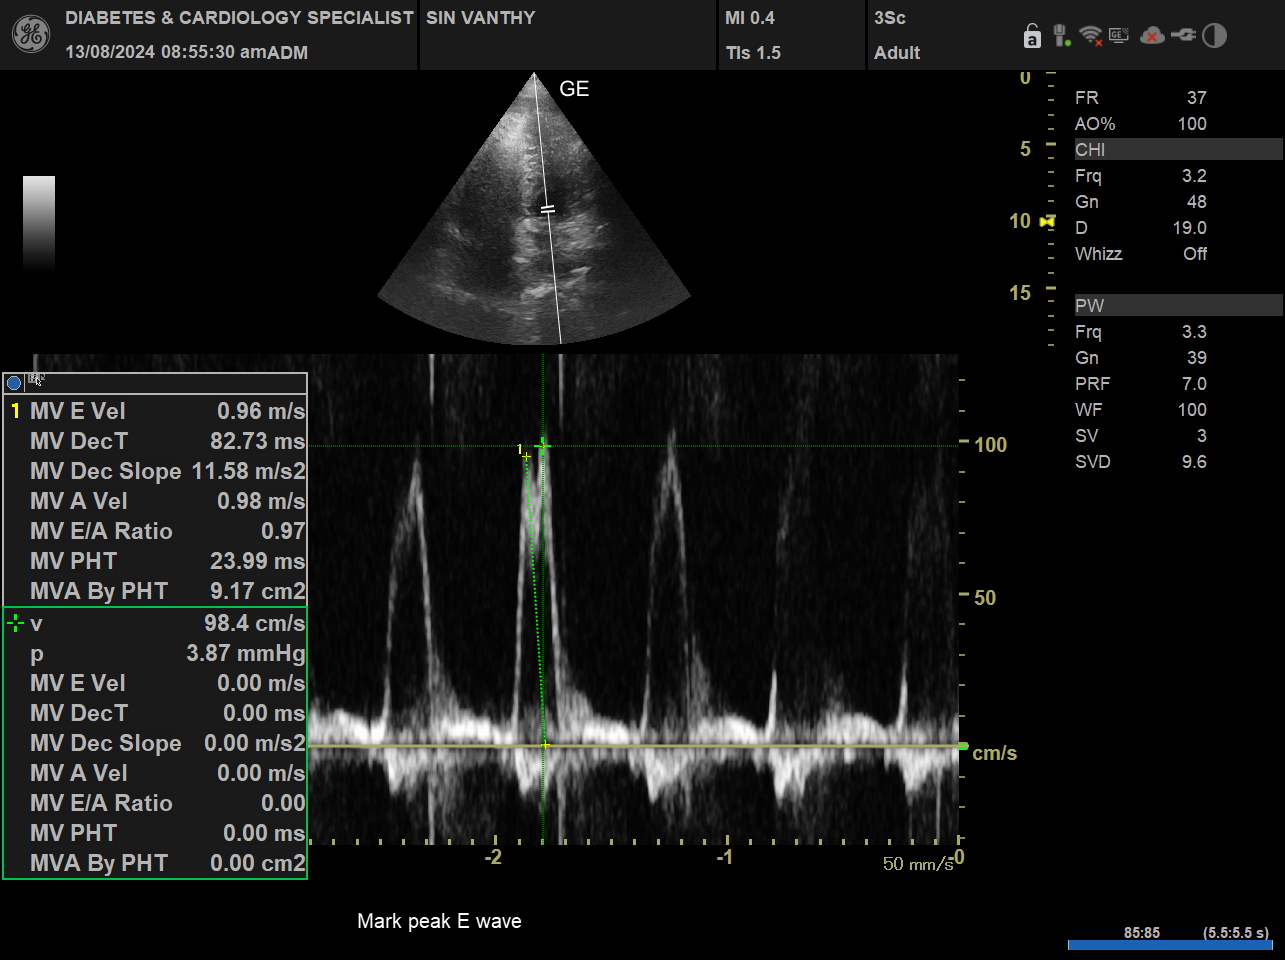Screen dimensions: 1285x960
Task: Select the MV E Vel measurement row
Action: coord(155,411)
